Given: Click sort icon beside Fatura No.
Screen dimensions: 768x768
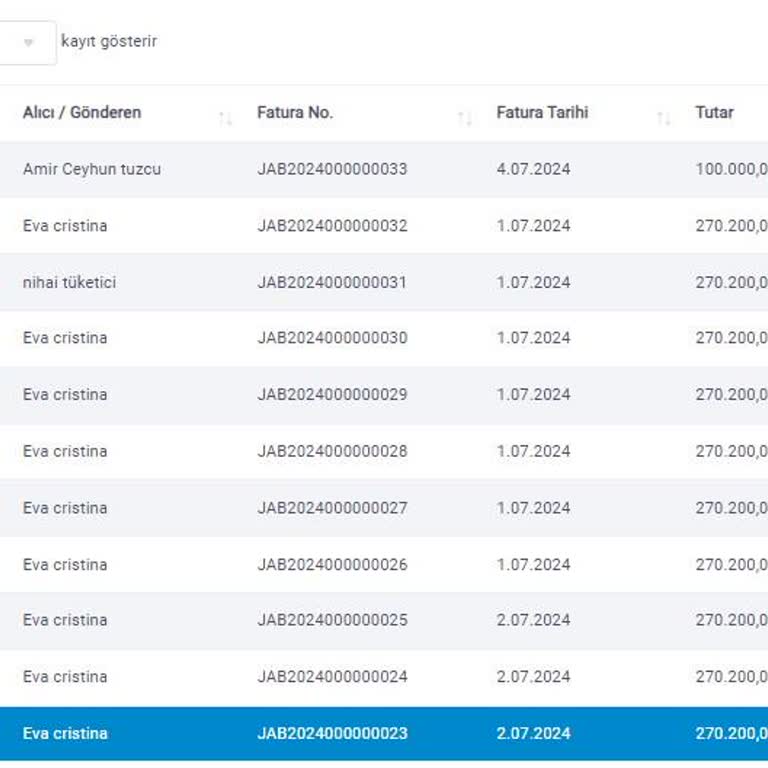Looking at the screenshot, I should pyautogui.click(x=464, y=119).
